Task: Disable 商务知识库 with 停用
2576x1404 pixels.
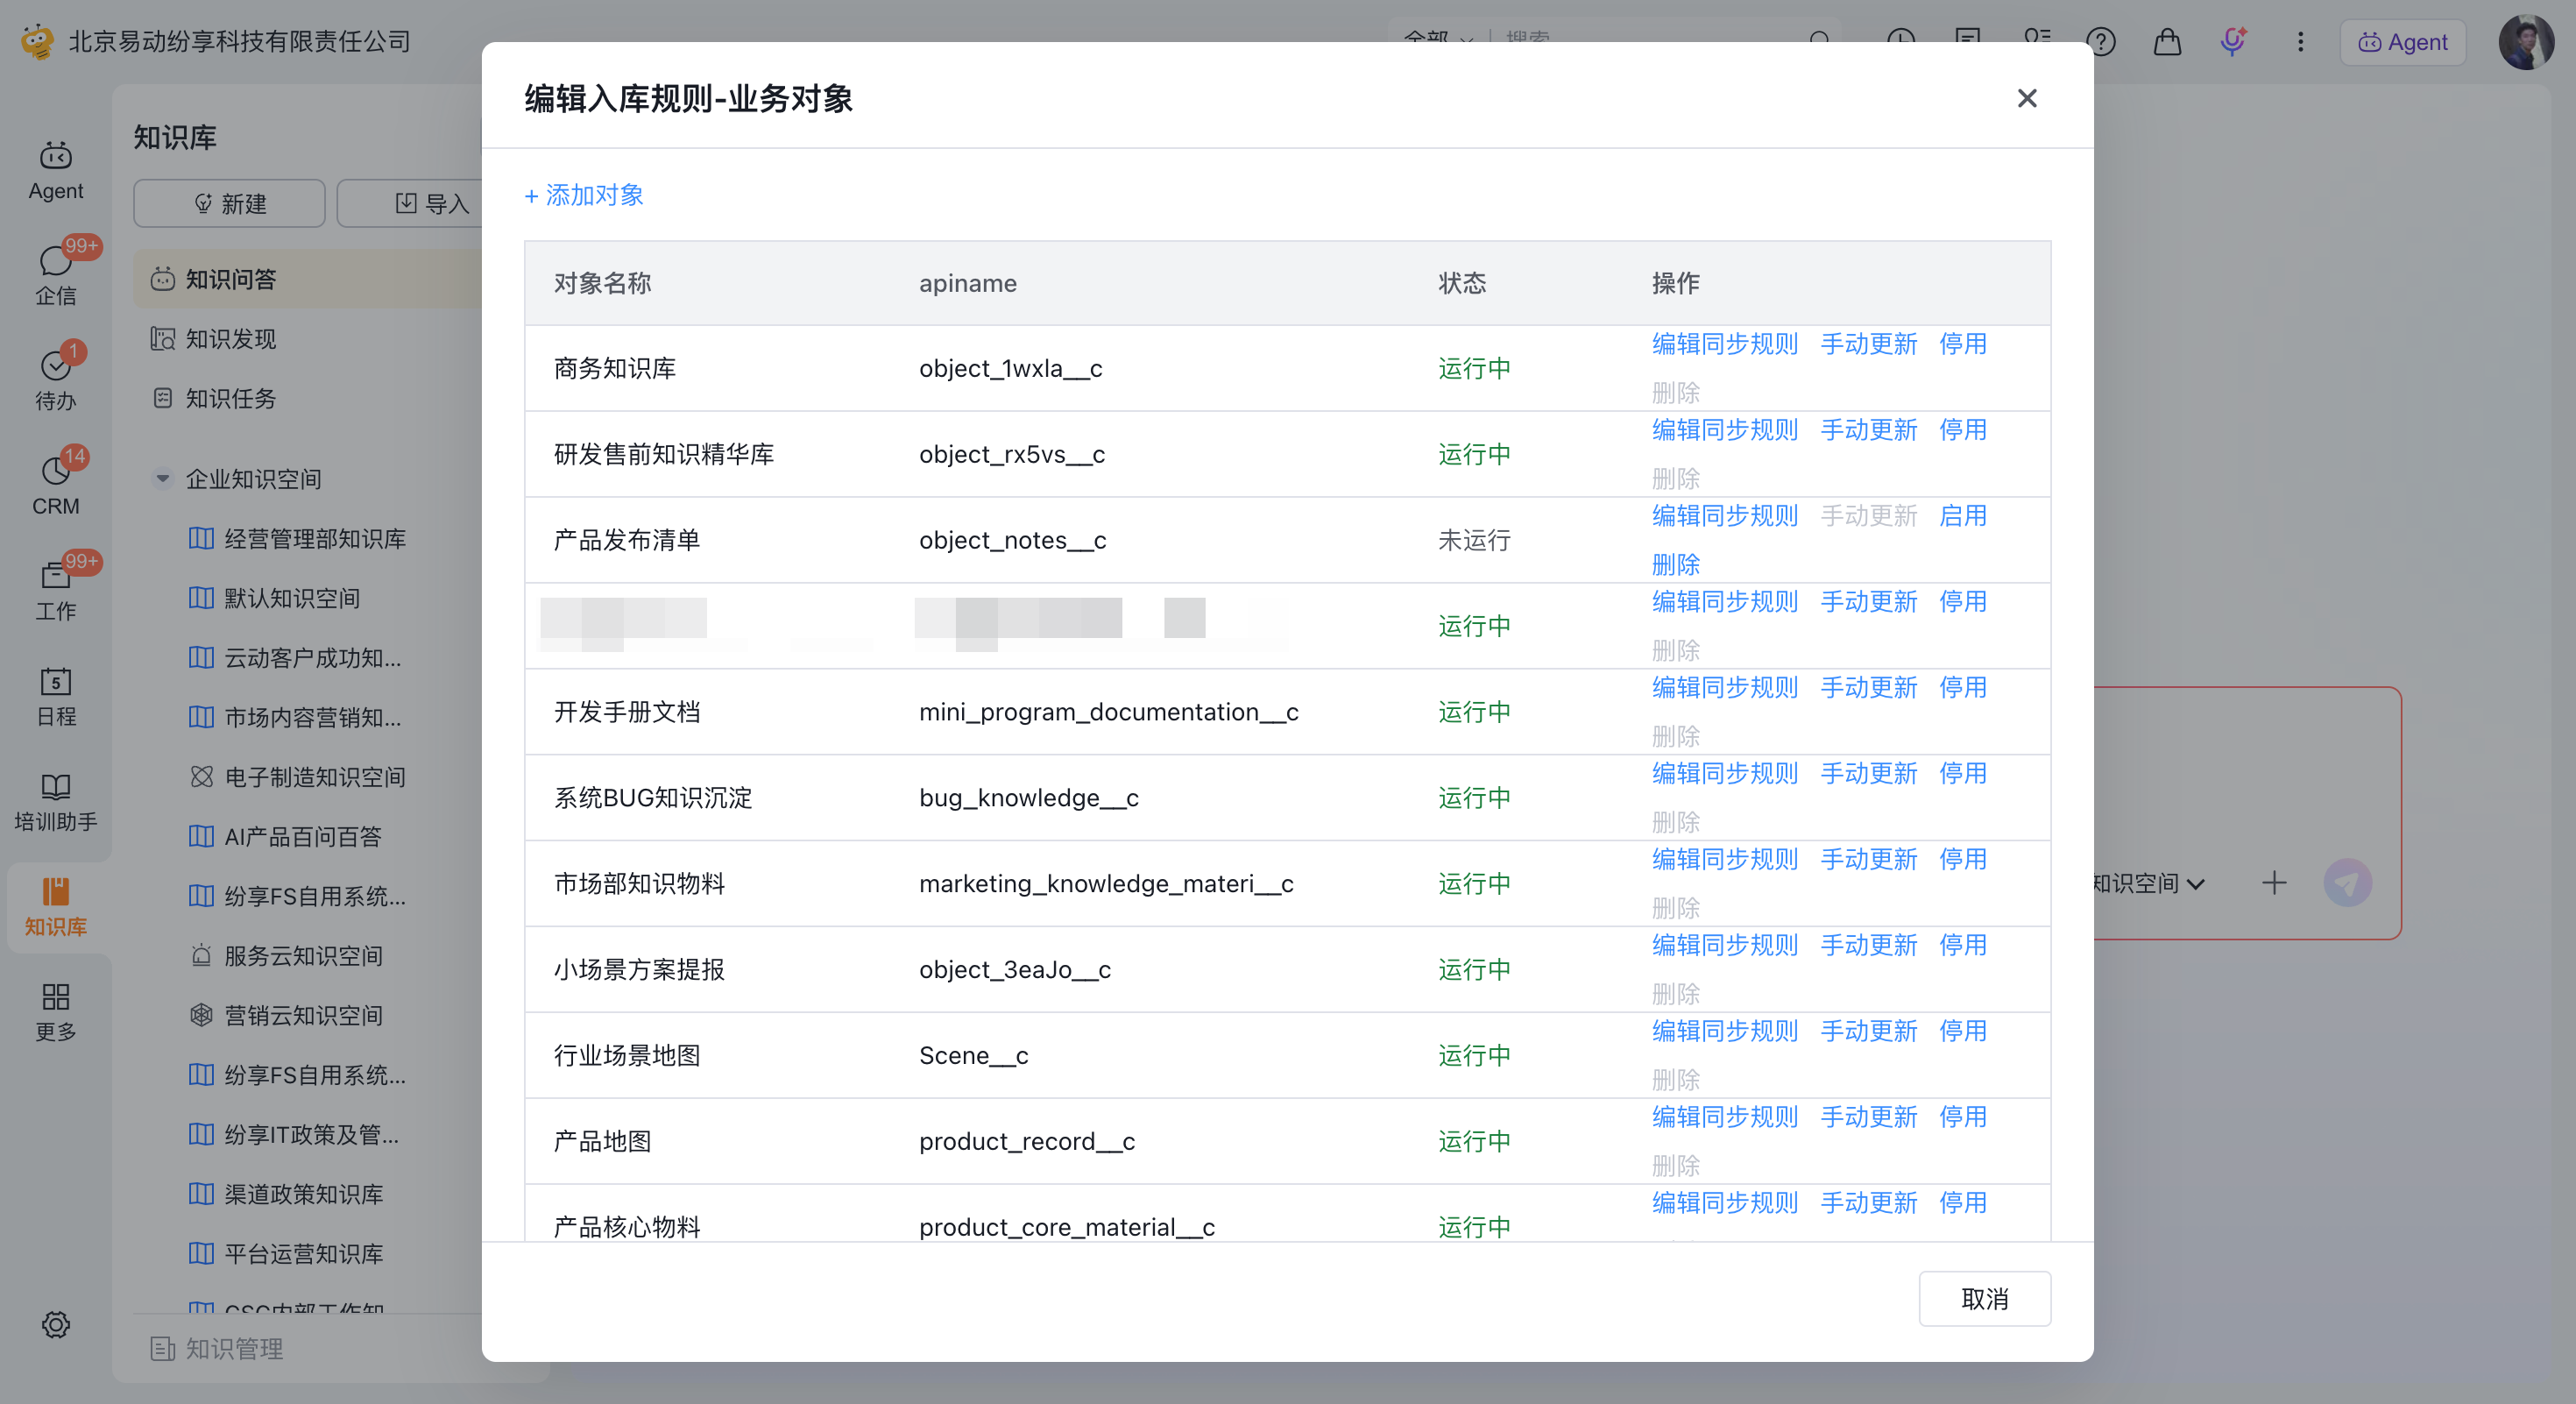Action: click(1962, 344)
